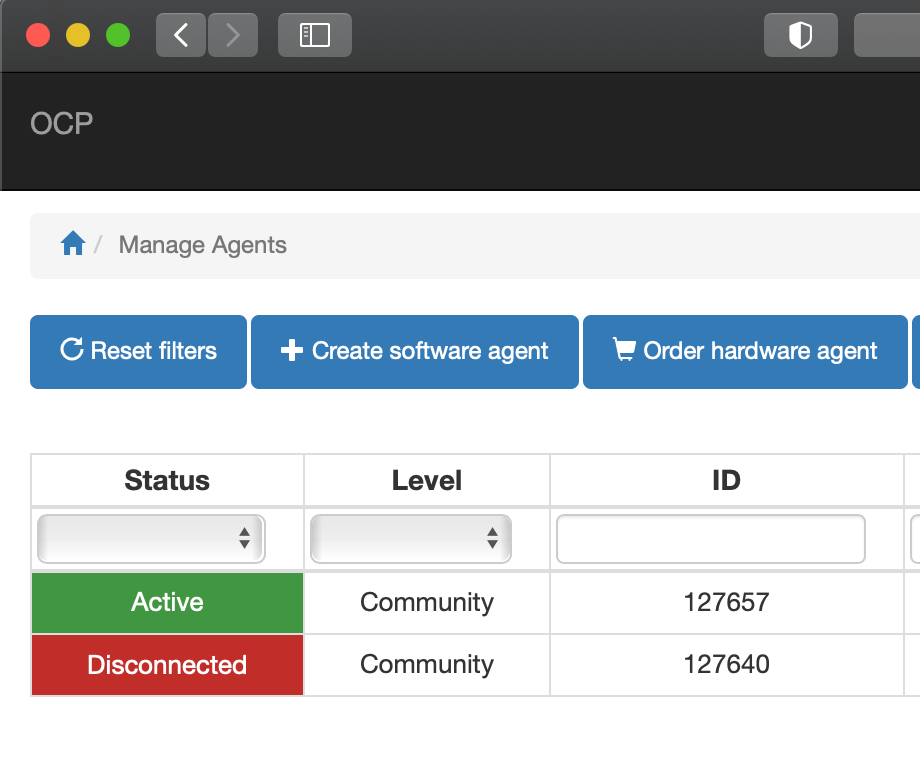Sort by the ID column header
Viewport: 920px width, 767px height.
[726, 480]
